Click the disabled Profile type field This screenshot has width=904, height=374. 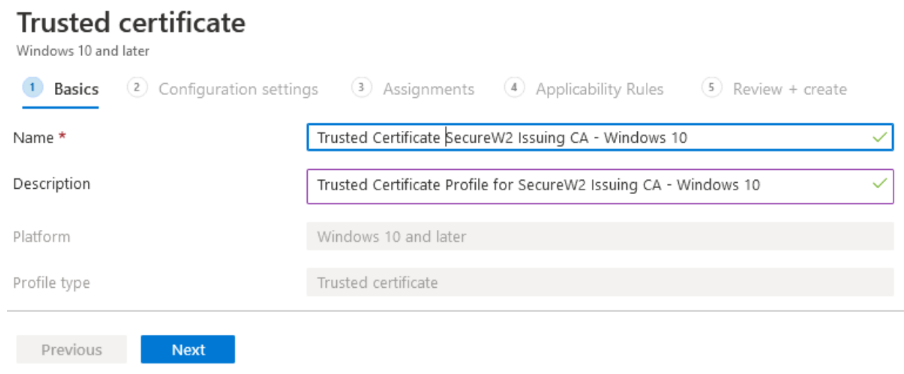[x=600, y=282]
